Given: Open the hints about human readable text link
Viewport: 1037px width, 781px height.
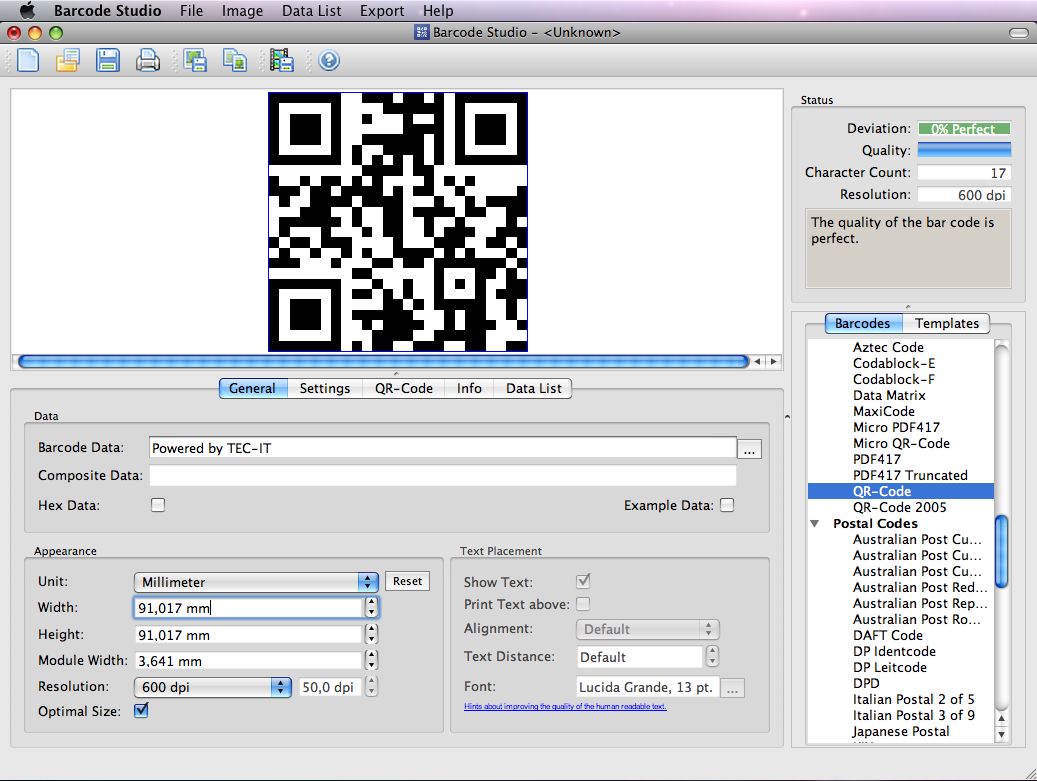Looking at the screenshot, I should tap(565, 706).
